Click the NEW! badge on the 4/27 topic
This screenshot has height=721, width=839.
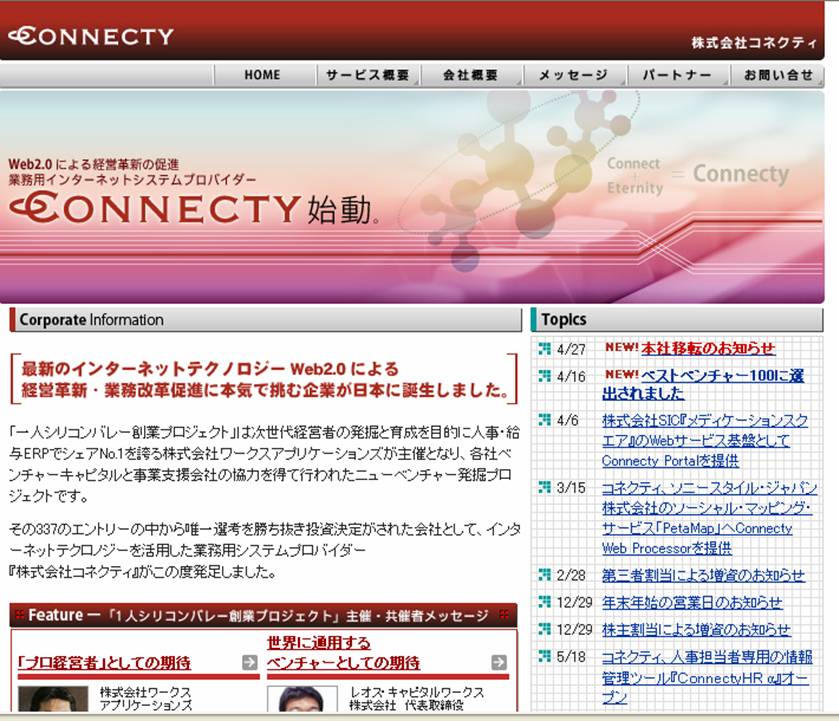622,347
